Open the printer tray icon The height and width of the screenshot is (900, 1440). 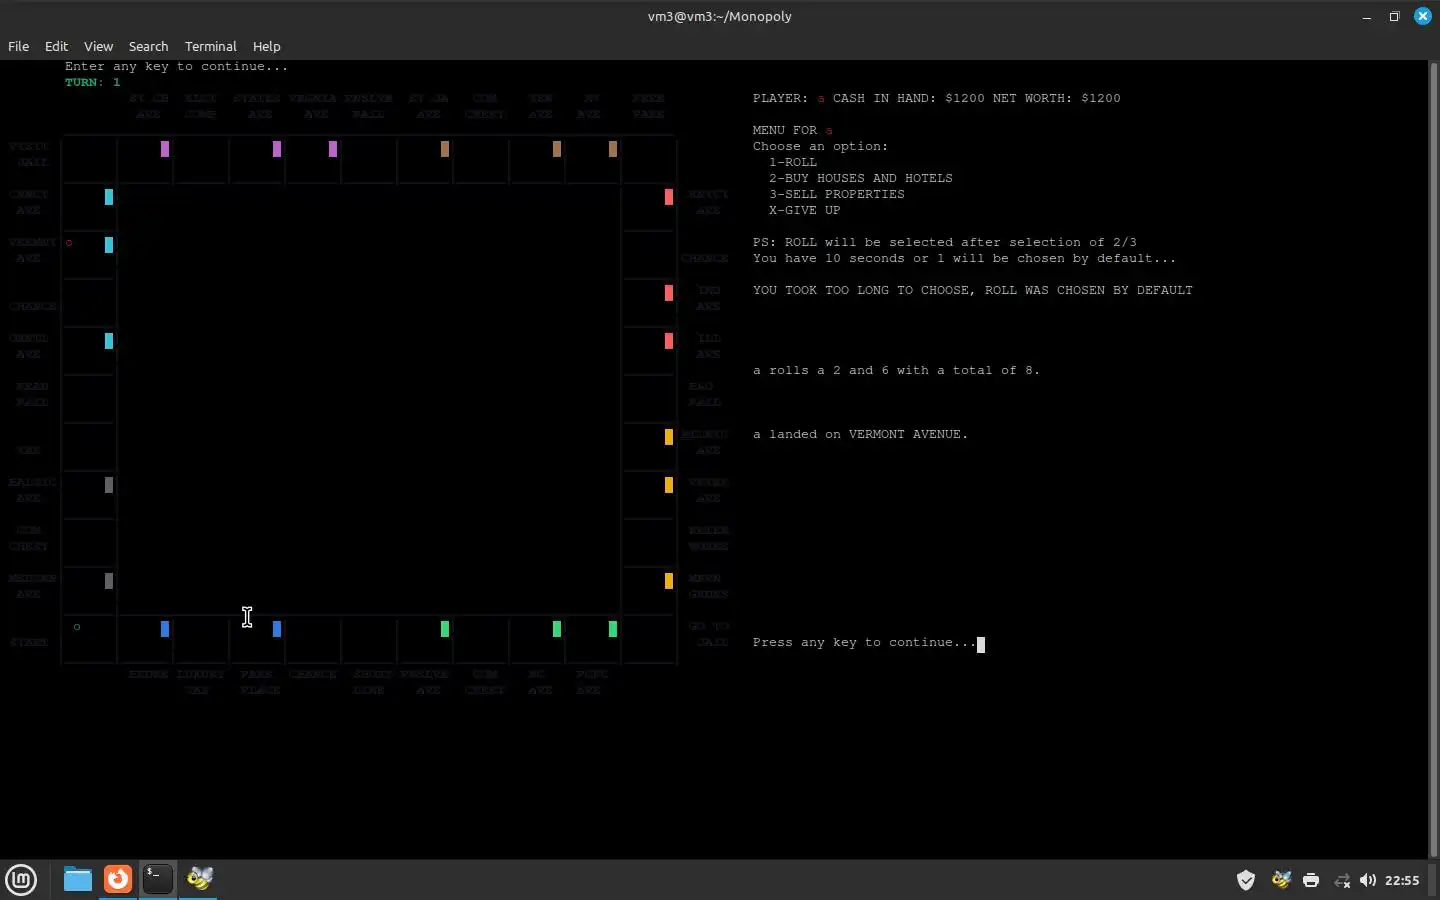tap(1311, 880)
